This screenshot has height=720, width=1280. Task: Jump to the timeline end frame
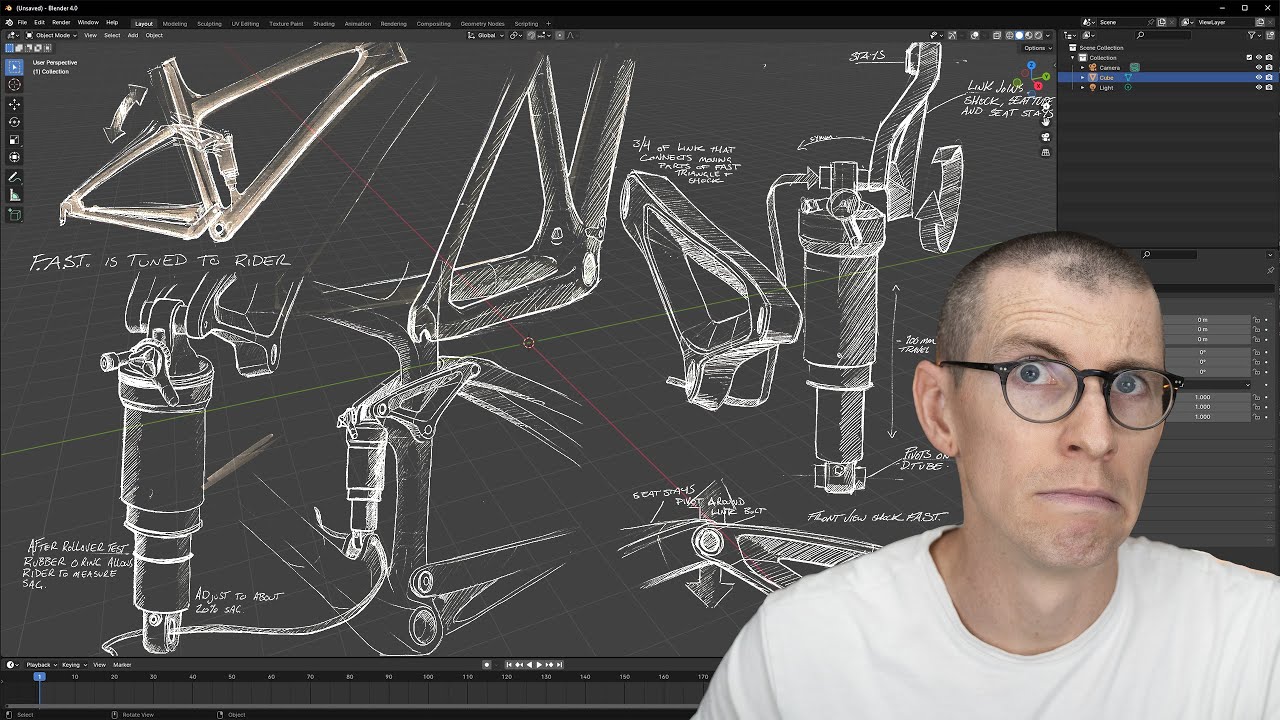point(559,665)
